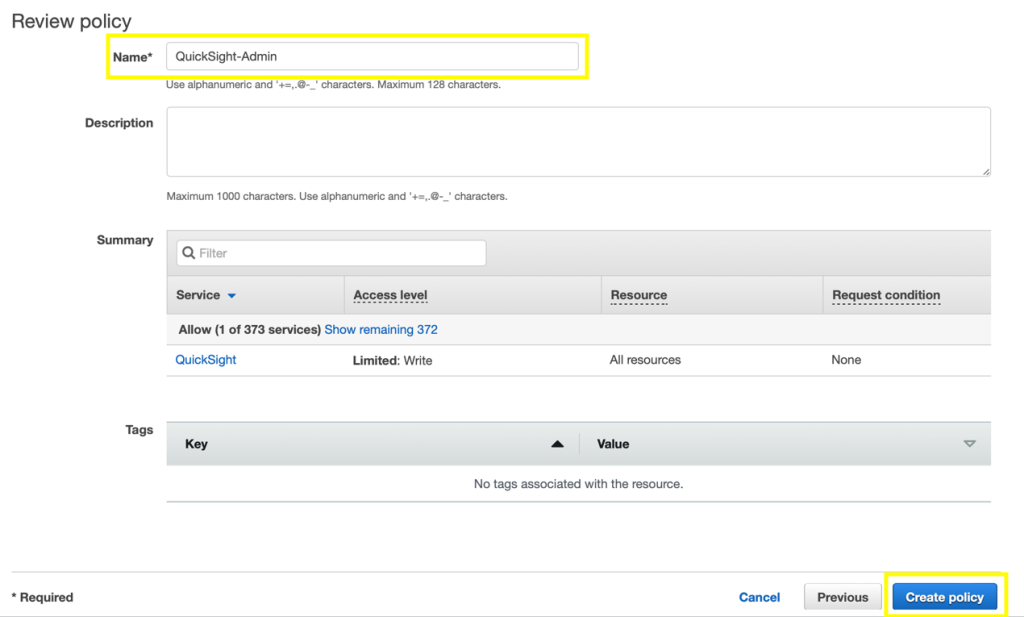The image size is (1024, 617).
Task: Click the Request condition column header
Action: 886,295
